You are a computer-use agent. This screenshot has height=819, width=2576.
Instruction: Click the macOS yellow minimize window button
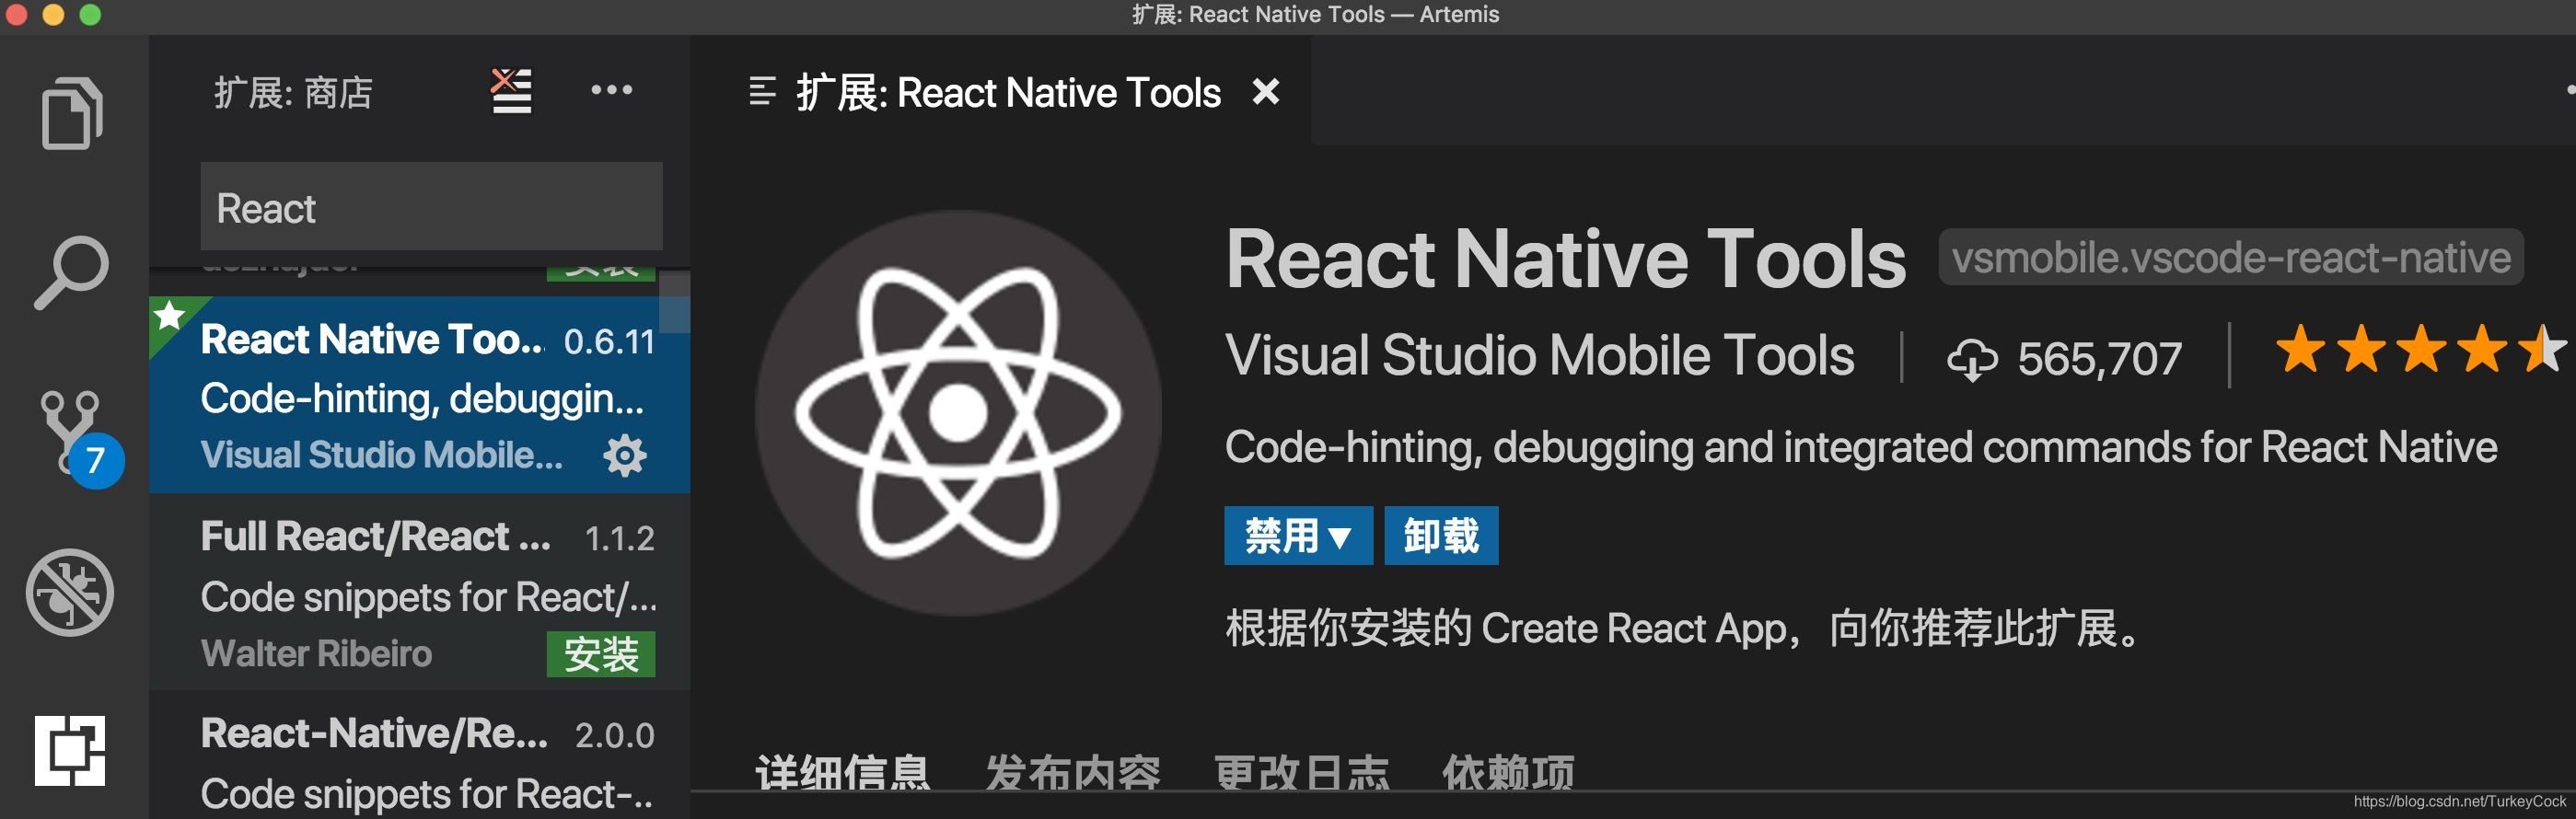53,14
